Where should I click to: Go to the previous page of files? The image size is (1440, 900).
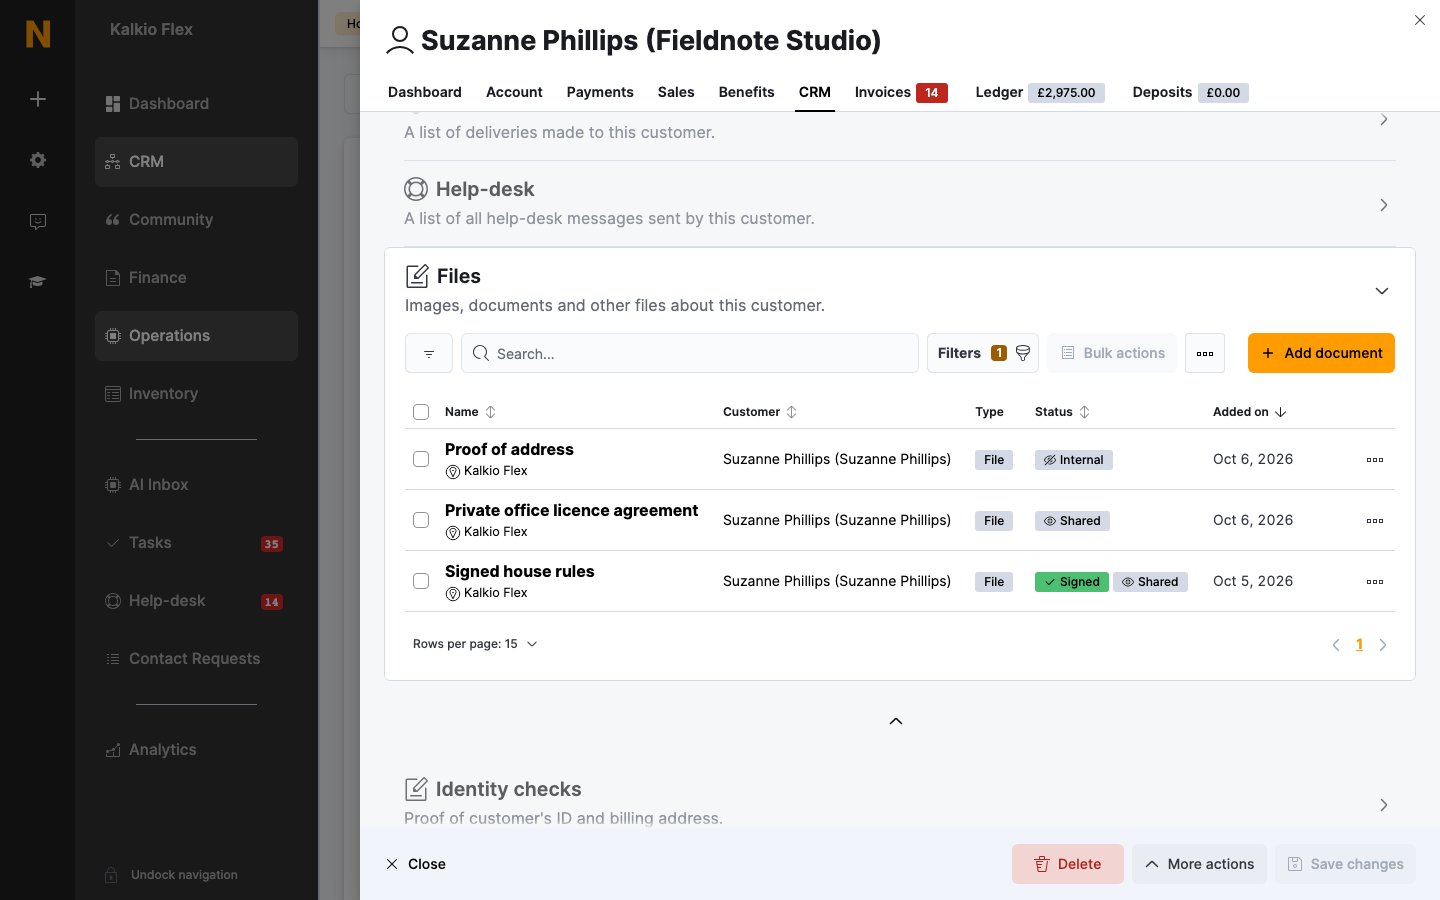[x=1336, y=645]
